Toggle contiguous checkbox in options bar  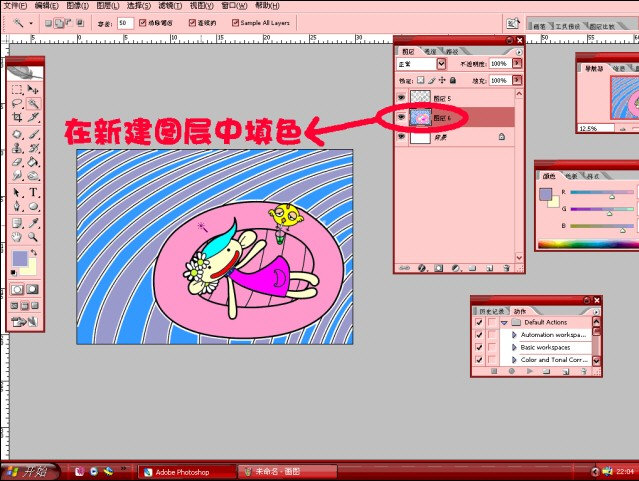192,23
